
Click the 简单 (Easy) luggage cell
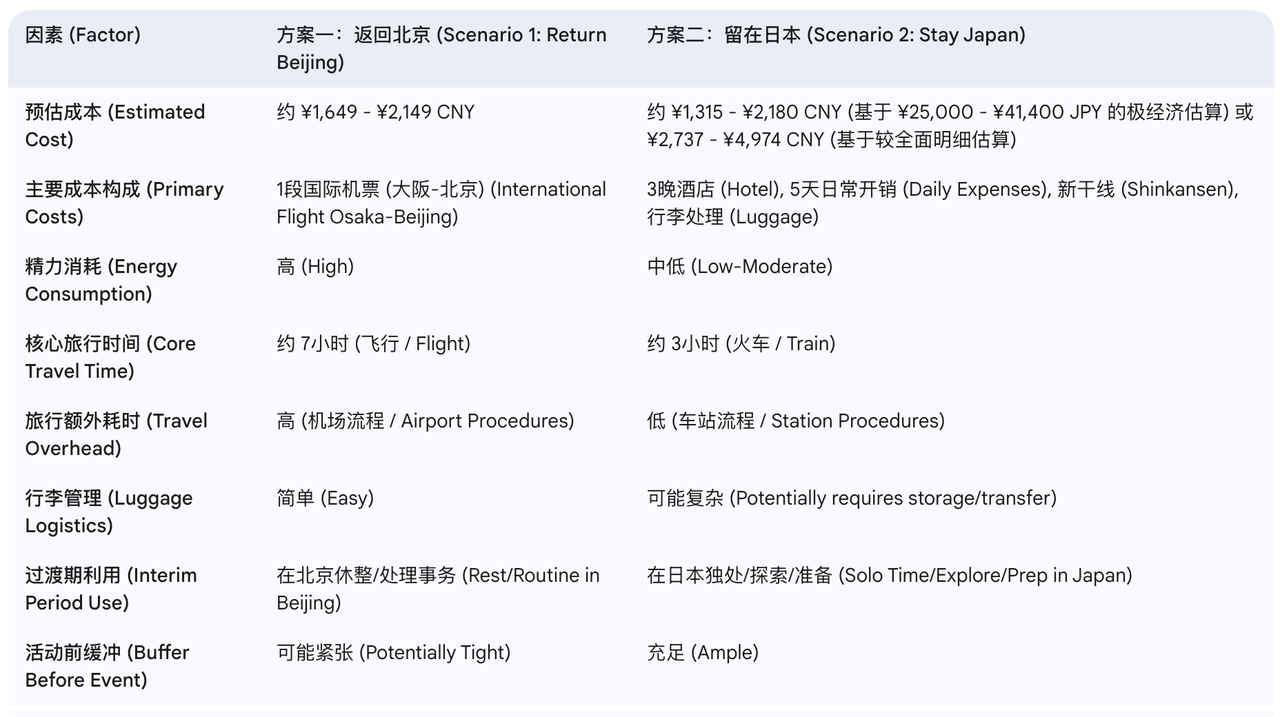pos(325,498)
